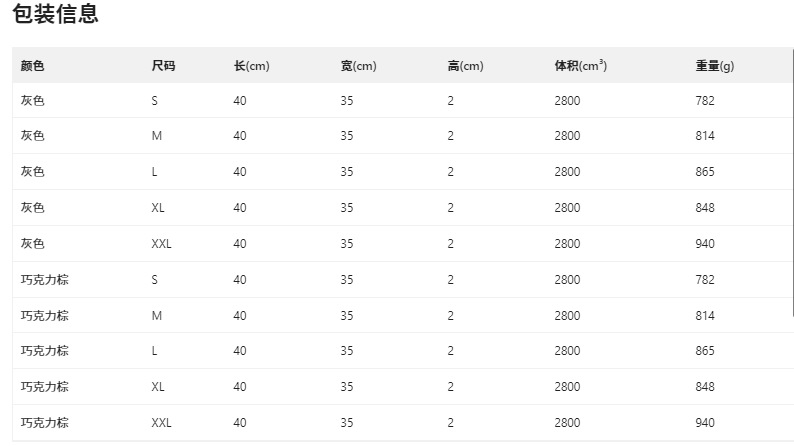Click 巧克力棕 in the size S row
Viewport: 794px width, 446px height.
click(x=45, y=280)
